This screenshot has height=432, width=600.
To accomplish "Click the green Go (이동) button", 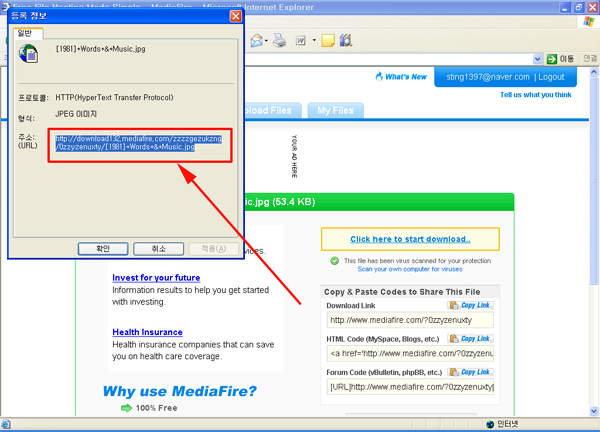I will click(560, 59).
